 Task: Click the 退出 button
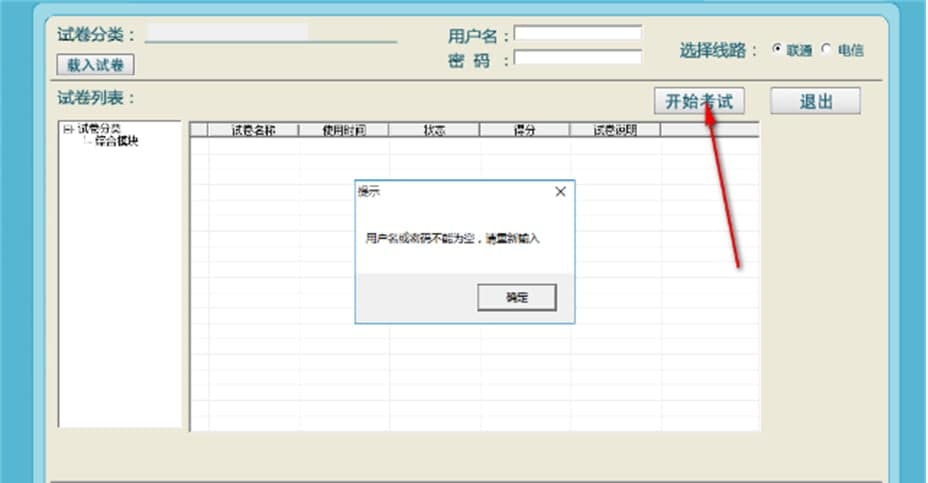pos(816,101)
